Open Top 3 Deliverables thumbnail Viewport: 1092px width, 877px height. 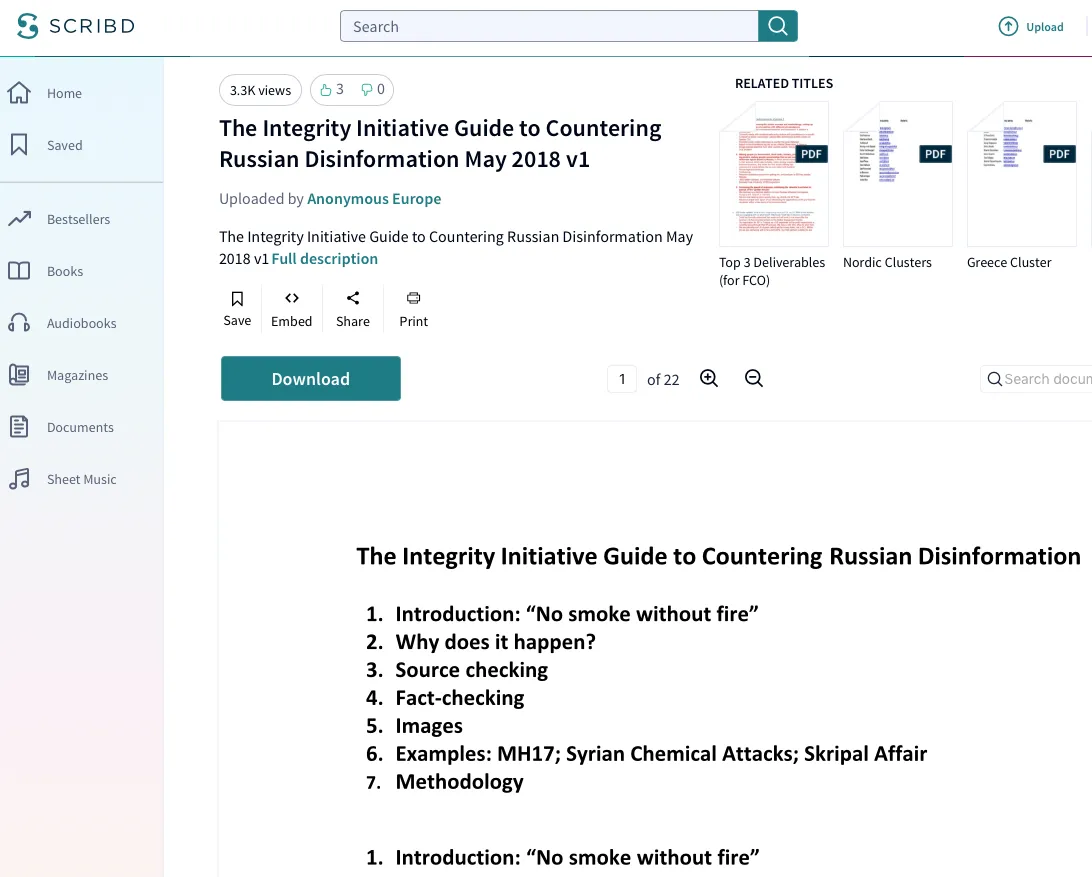coord(774,174)
